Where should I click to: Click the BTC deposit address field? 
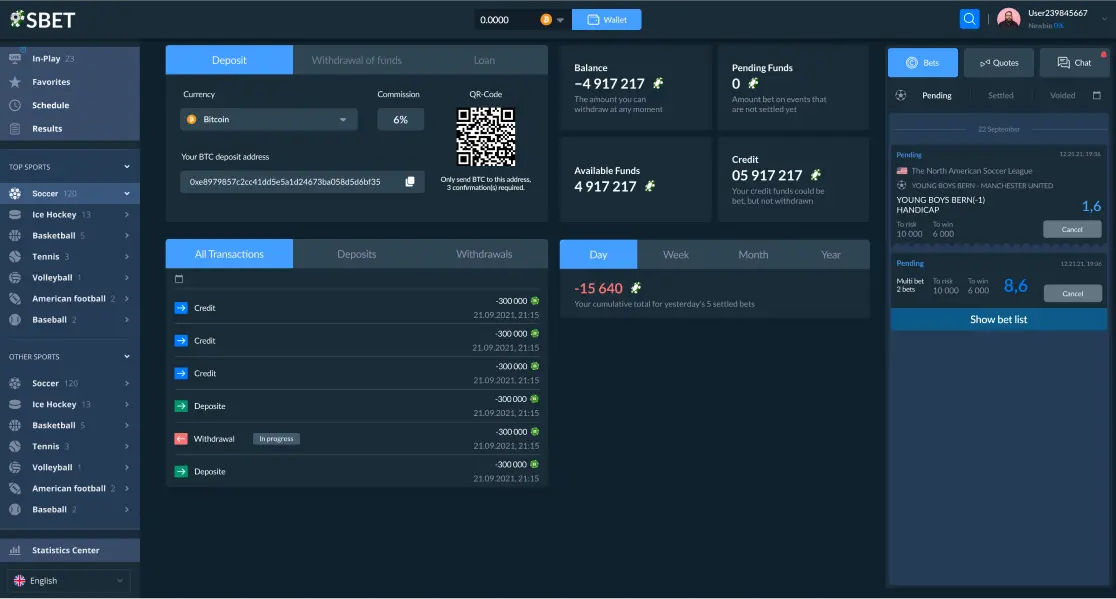[290, 181]
